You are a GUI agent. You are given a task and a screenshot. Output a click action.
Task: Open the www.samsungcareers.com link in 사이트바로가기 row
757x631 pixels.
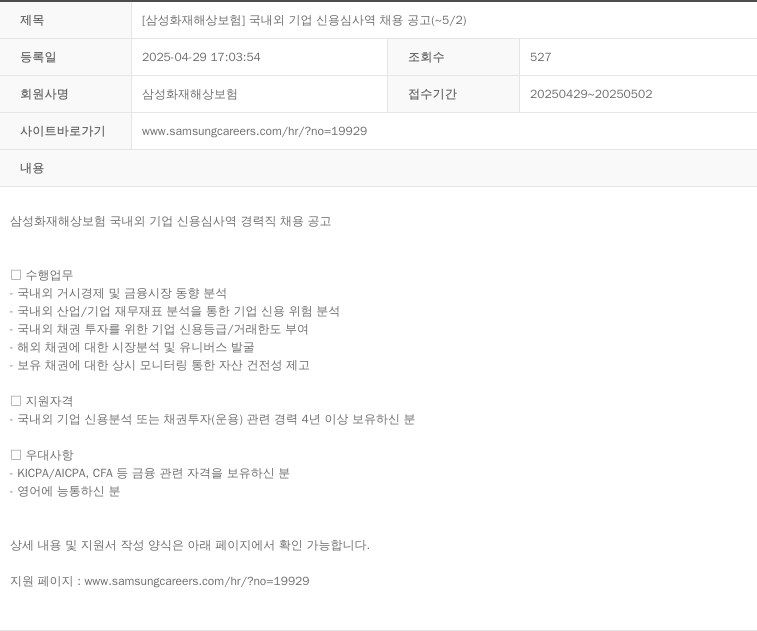pos(254,131)
